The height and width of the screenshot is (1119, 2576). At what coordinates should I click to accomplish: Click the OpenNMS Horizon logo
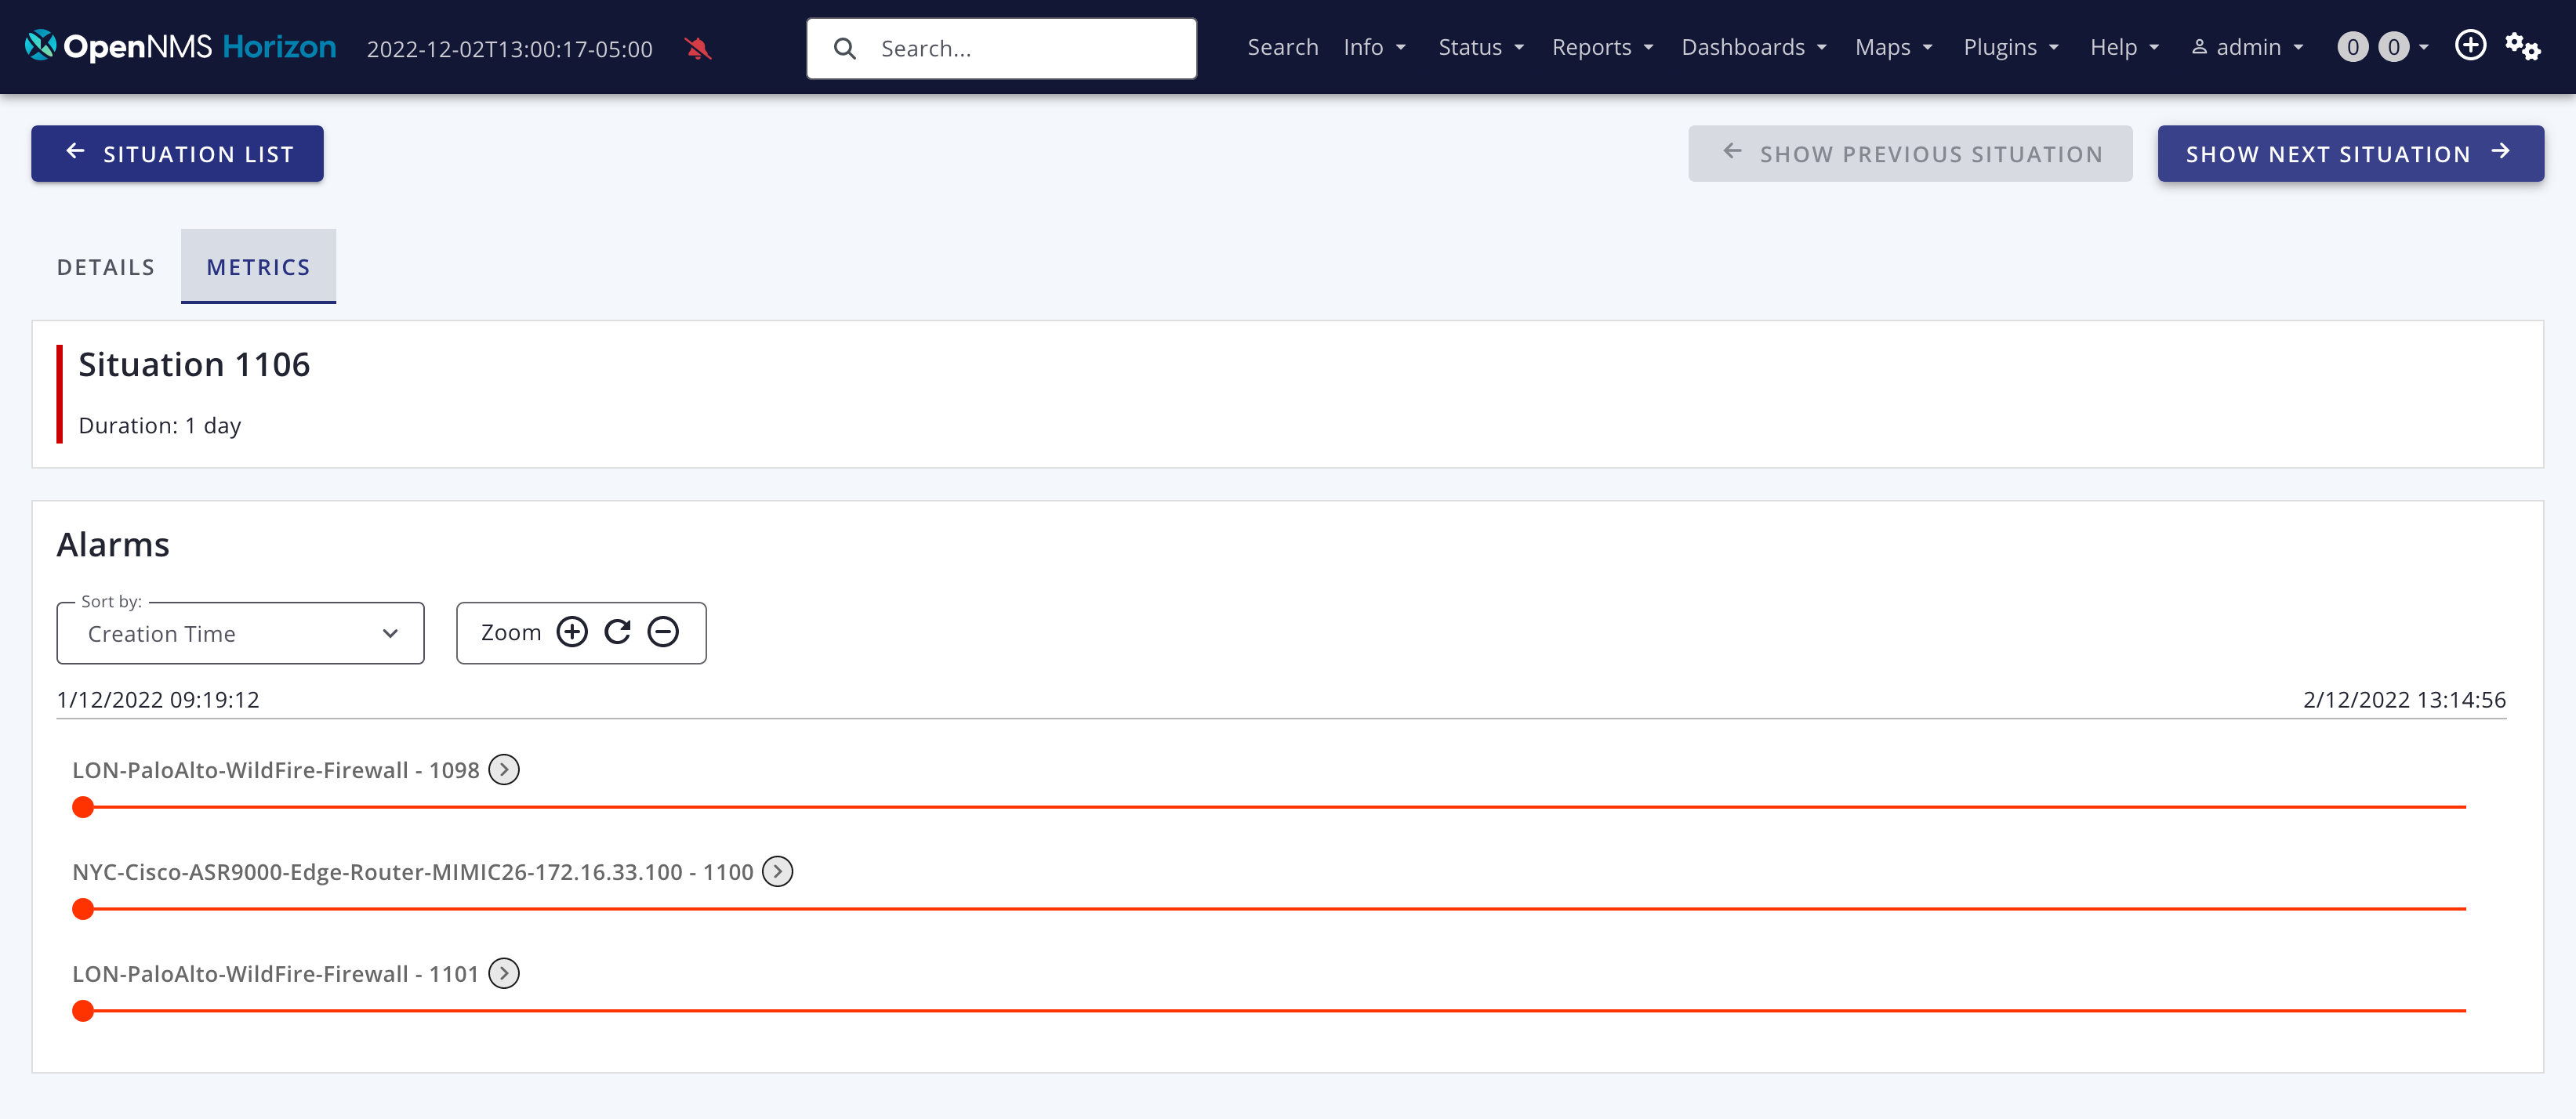[180, 47]
